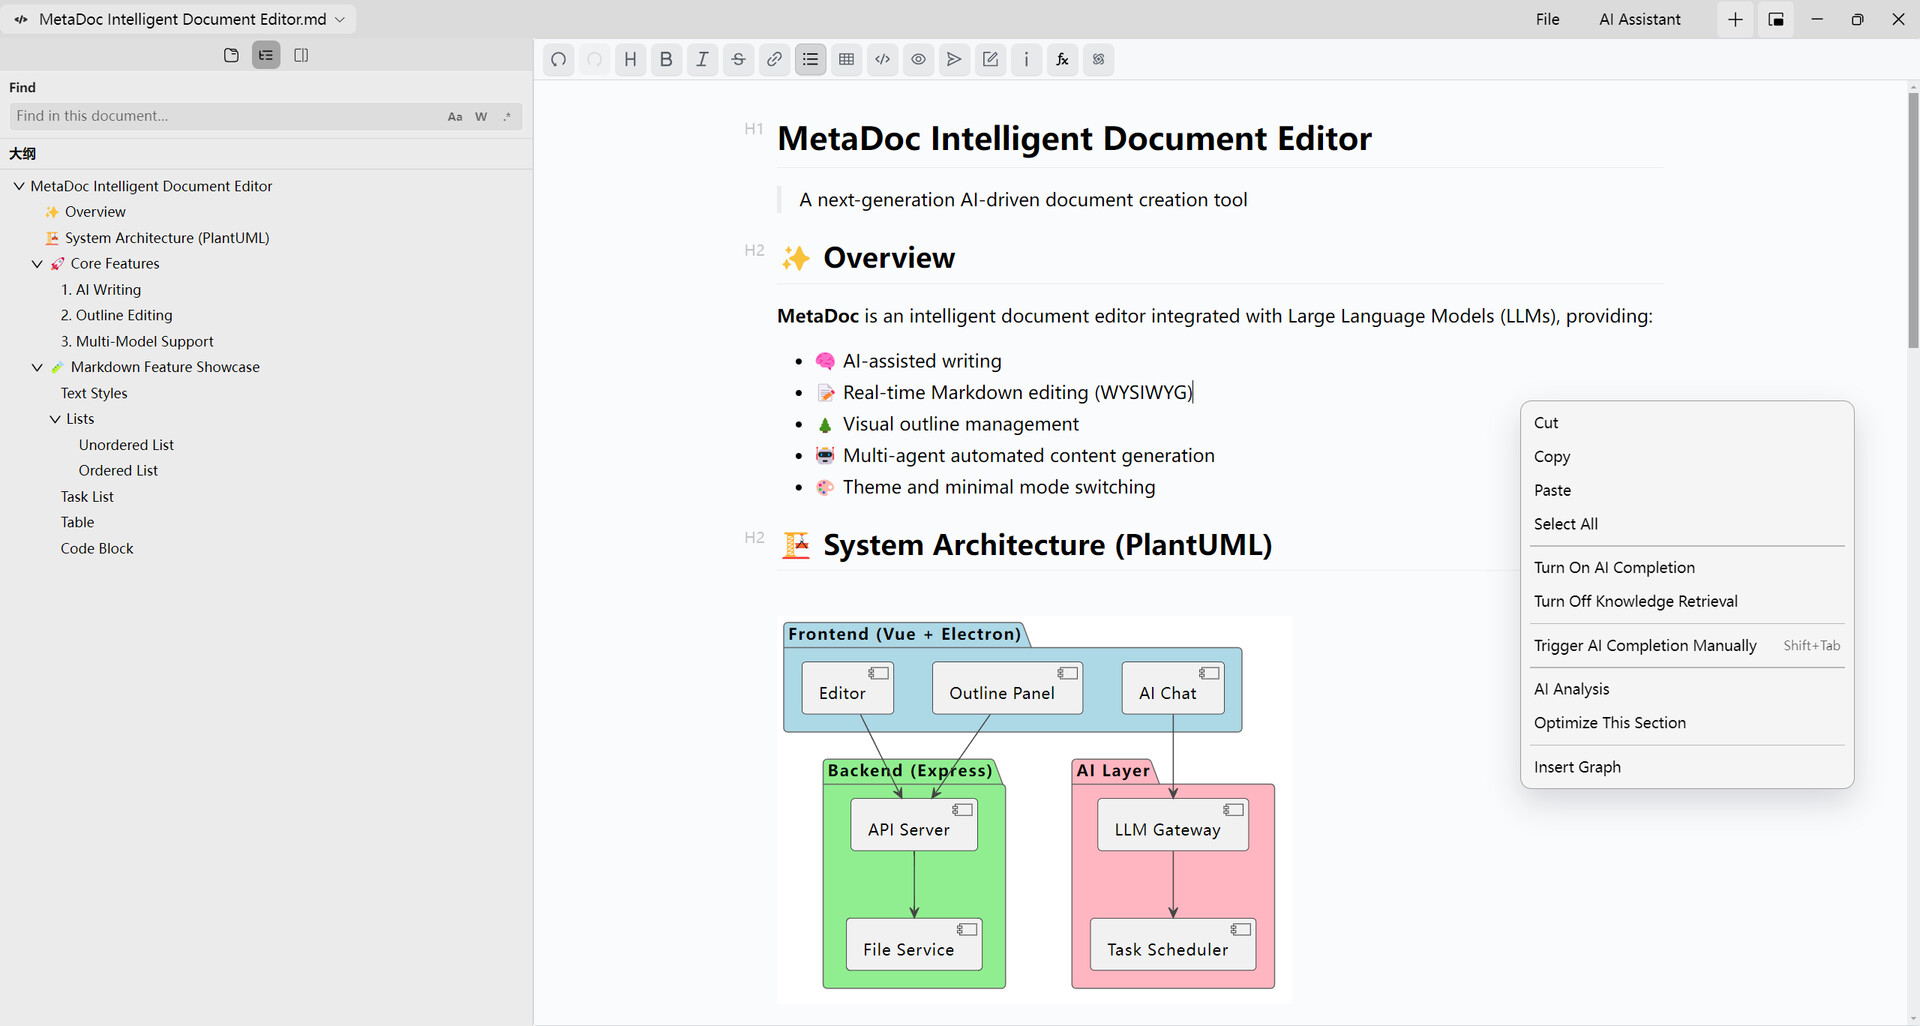Collapse the Core Features outline node
1920x1026 pixels.
point(37,264)
